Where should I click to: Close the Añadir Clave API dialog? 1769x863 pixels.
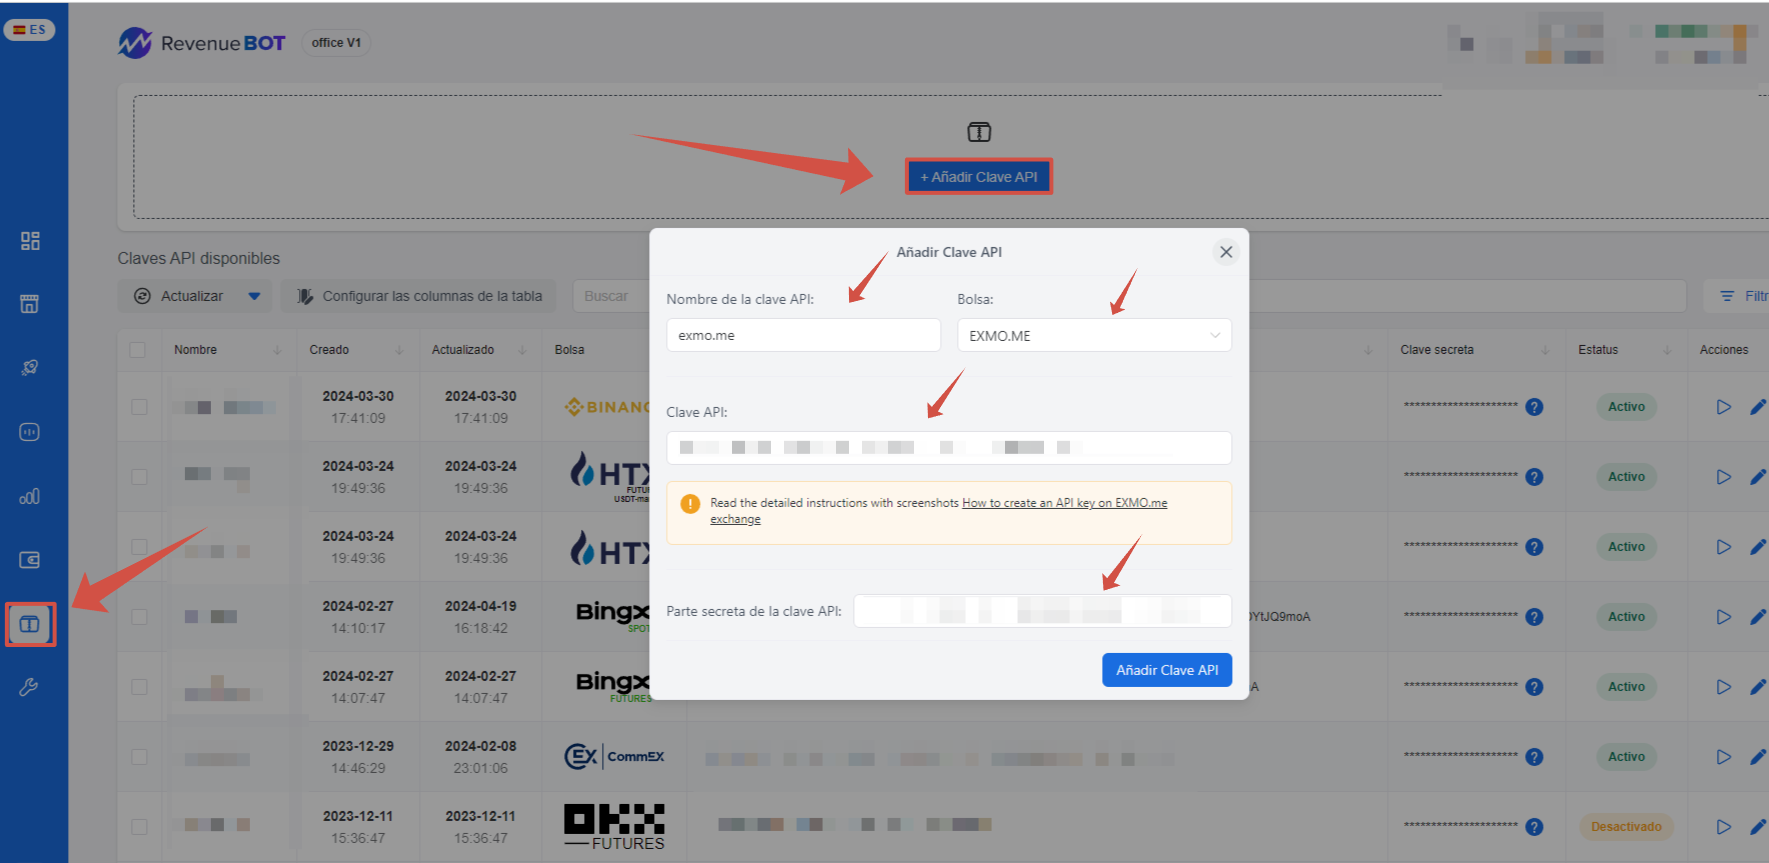coord(1226,252)
